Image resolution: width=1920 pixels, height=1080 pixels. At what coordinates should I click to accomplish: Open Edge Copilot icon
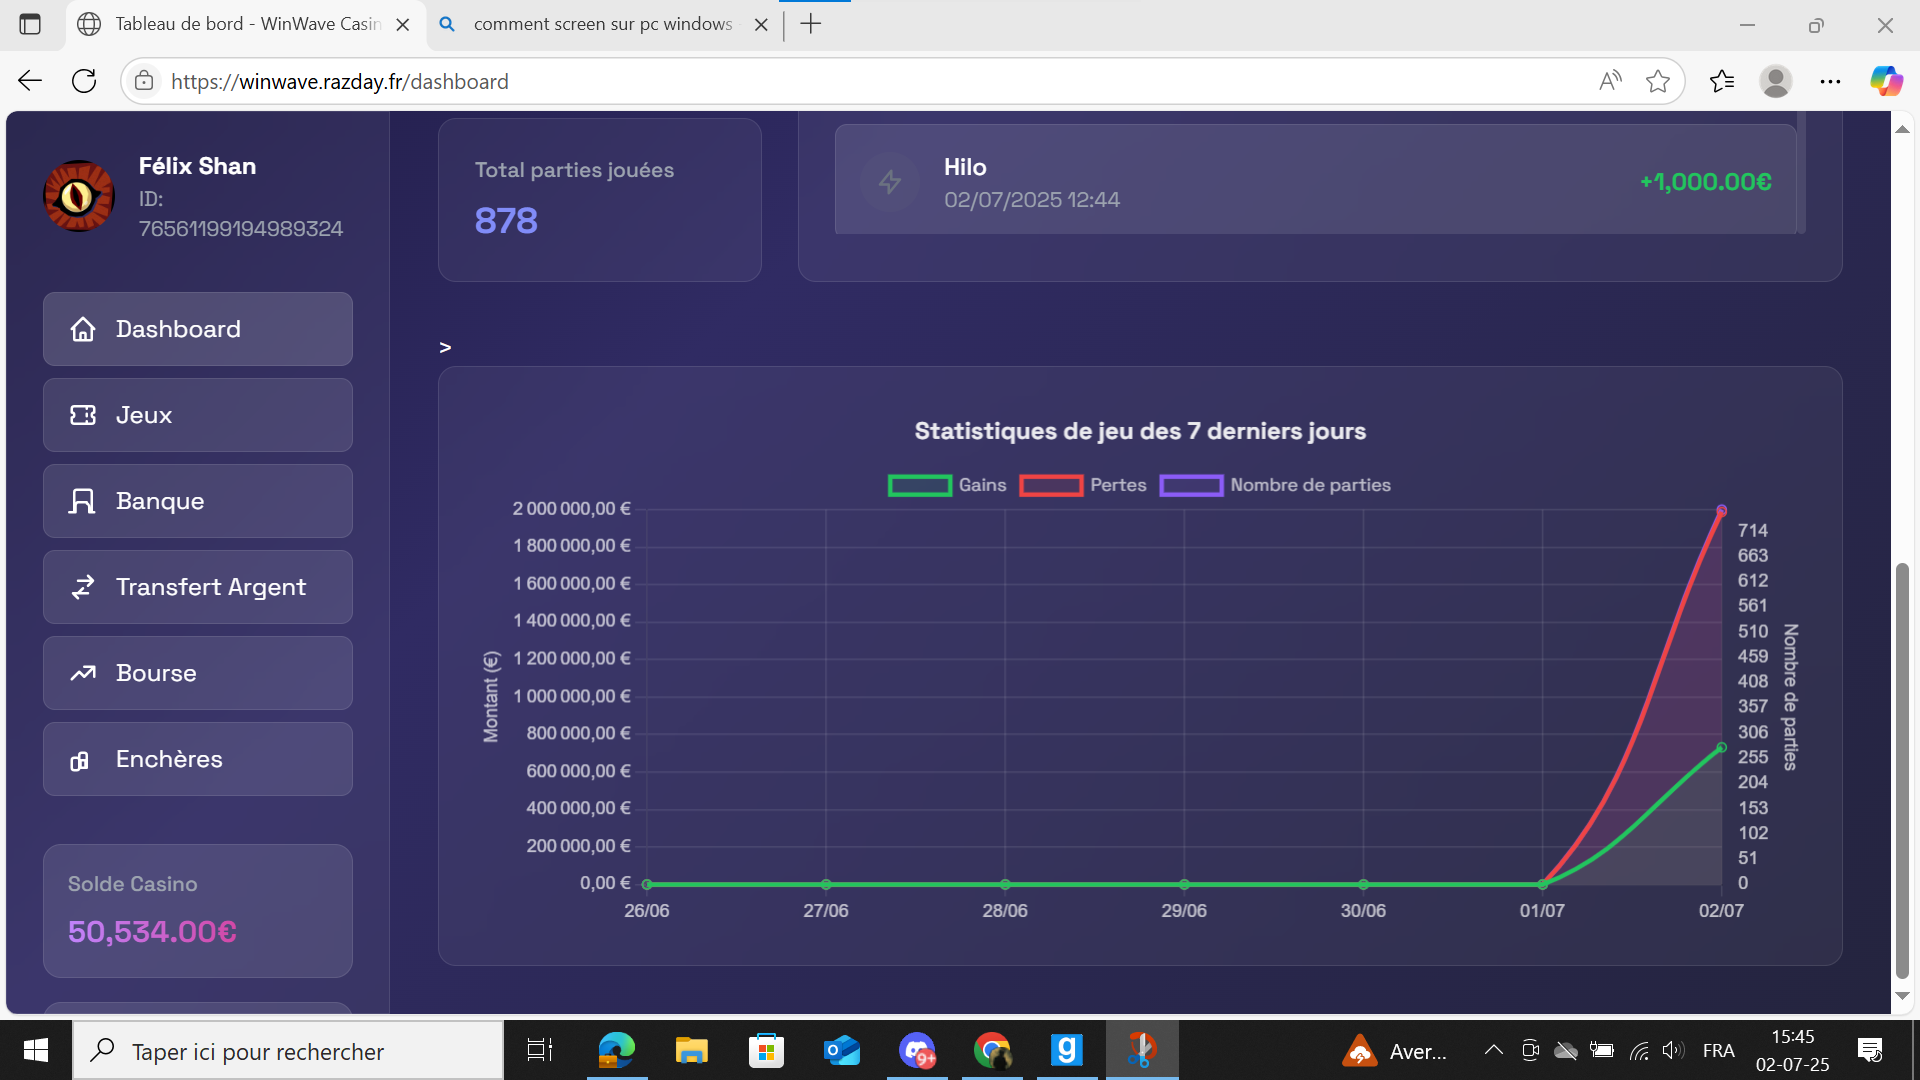[1886, 81]
